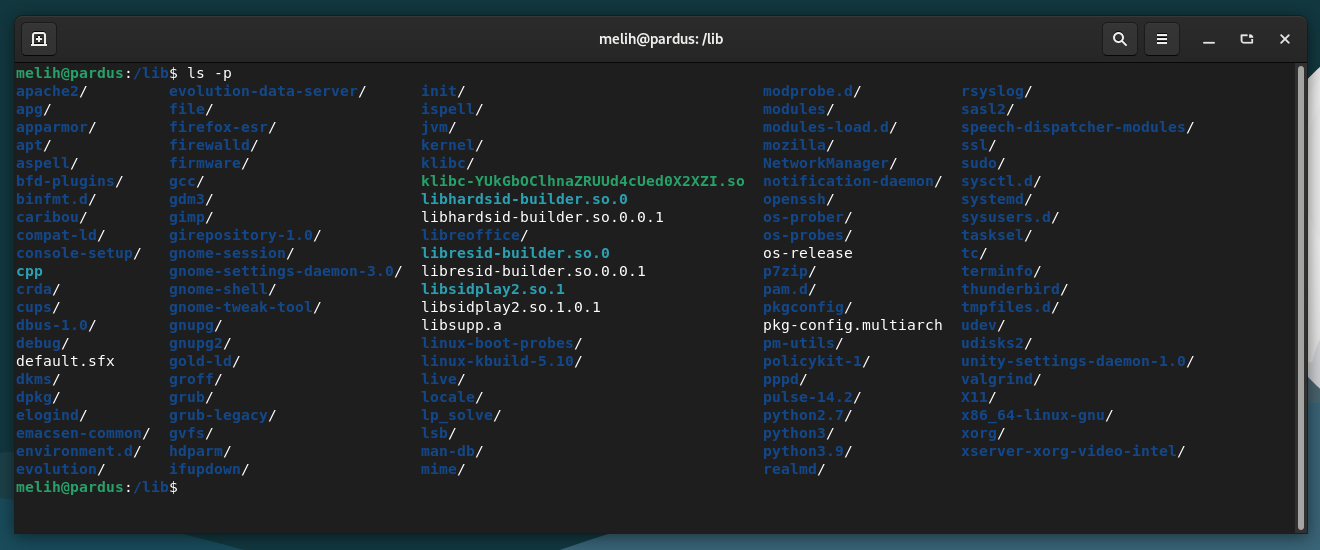Screen dimensions: 1320x550
Task: Click the 'systemd/' entry
Action: (997, 199)
